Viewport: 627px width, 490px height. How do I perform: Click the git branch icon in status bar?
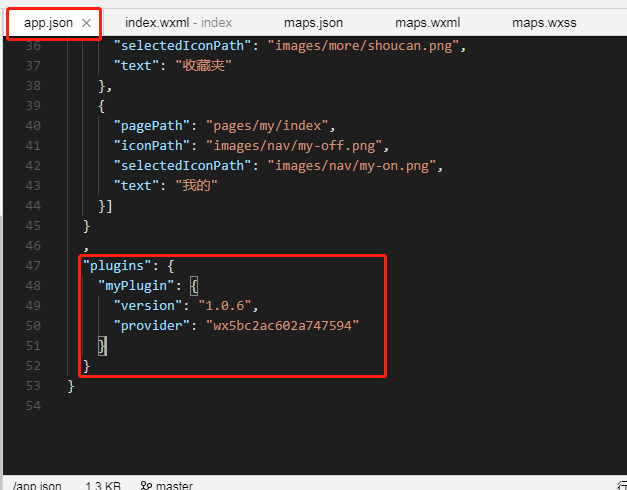tap(146, 486)
